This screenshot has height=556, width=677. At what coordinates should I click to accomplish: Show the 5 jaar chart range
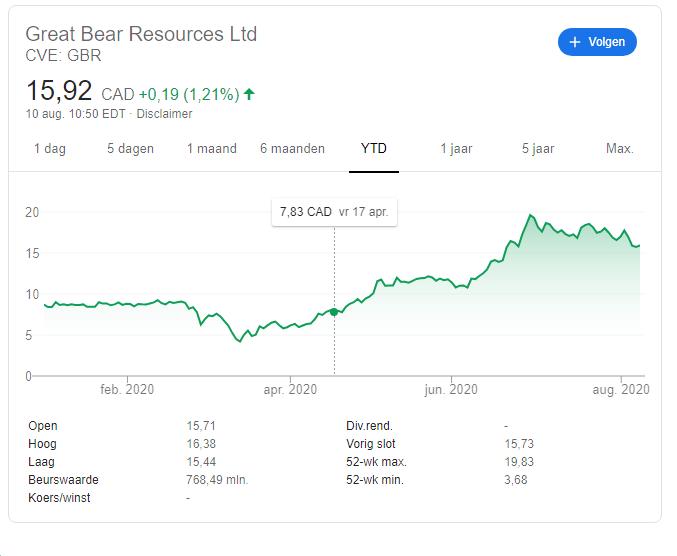[x=538, y=148]
